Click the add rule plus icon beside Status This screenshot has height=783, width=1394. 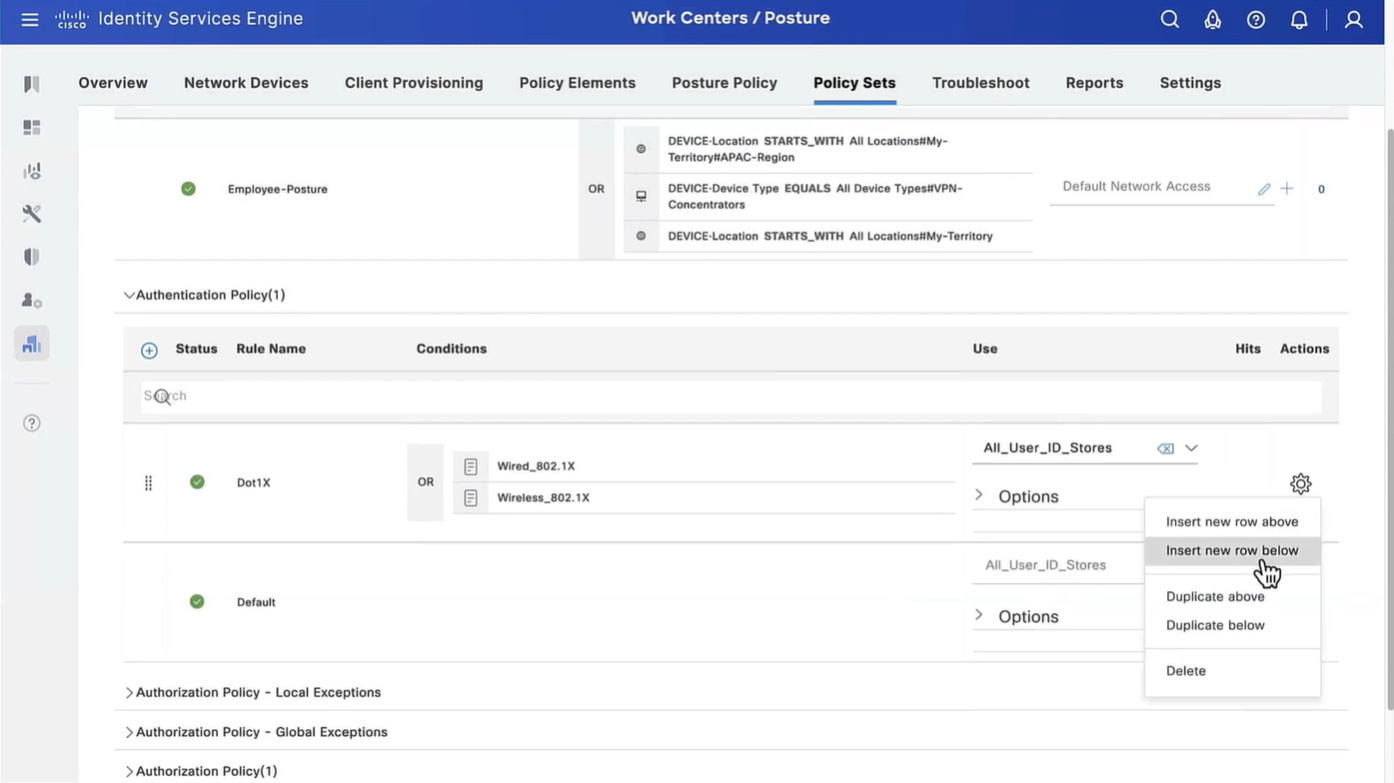pos(149,350)
